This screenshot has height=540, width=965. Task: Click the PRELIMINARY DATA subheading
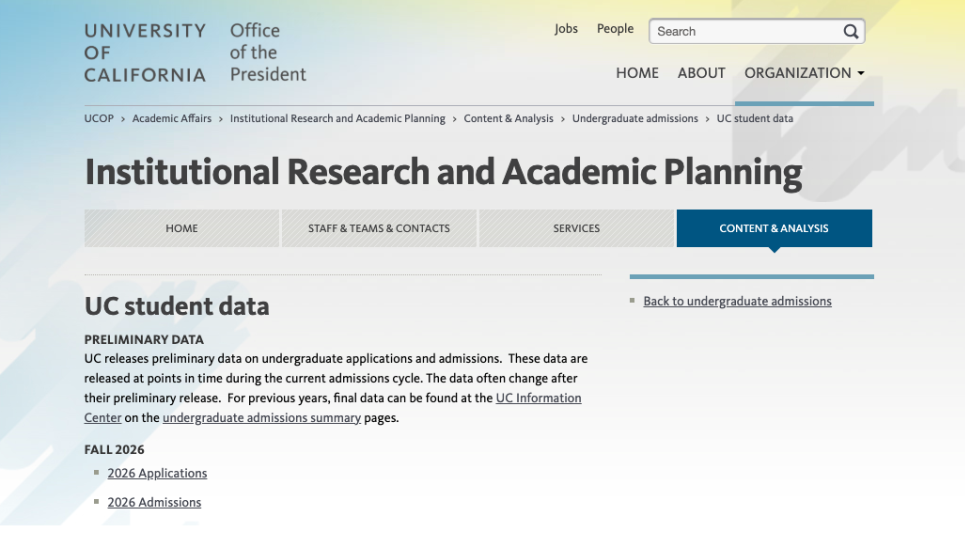(144, 339)
